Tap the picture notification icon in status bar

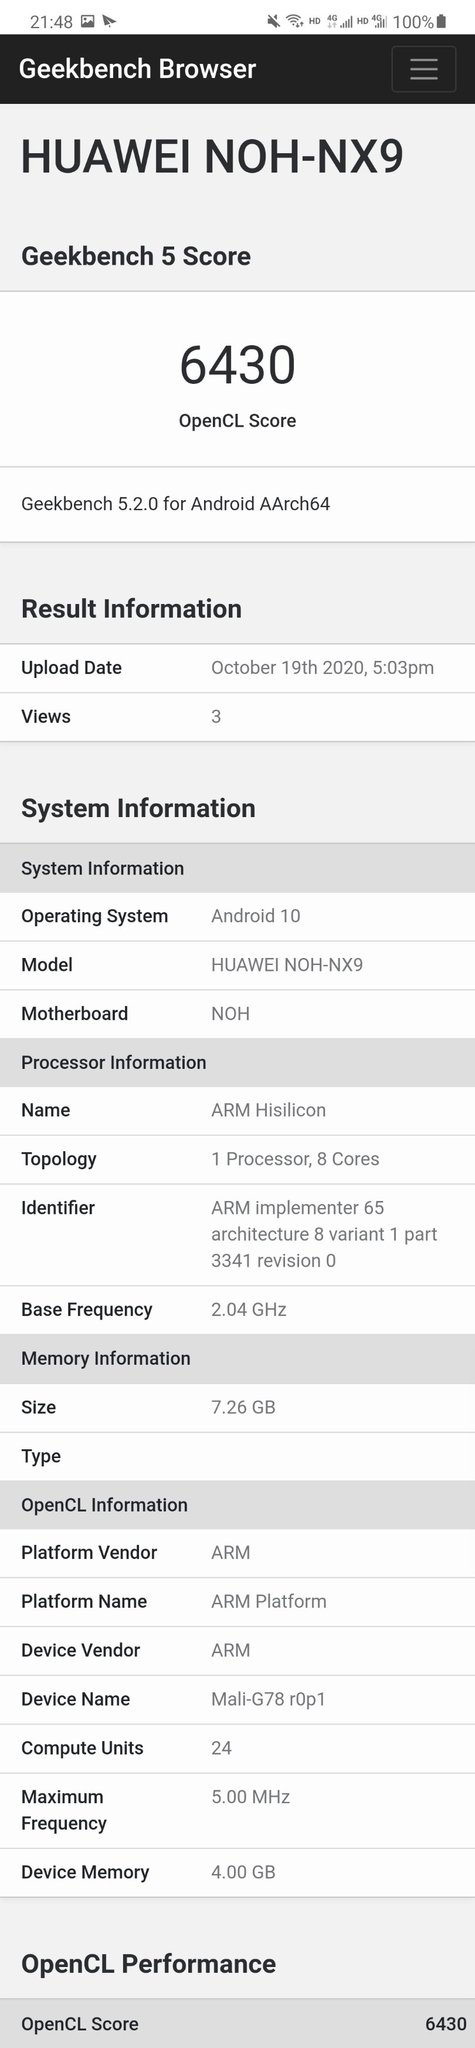(x=87, y=21)
